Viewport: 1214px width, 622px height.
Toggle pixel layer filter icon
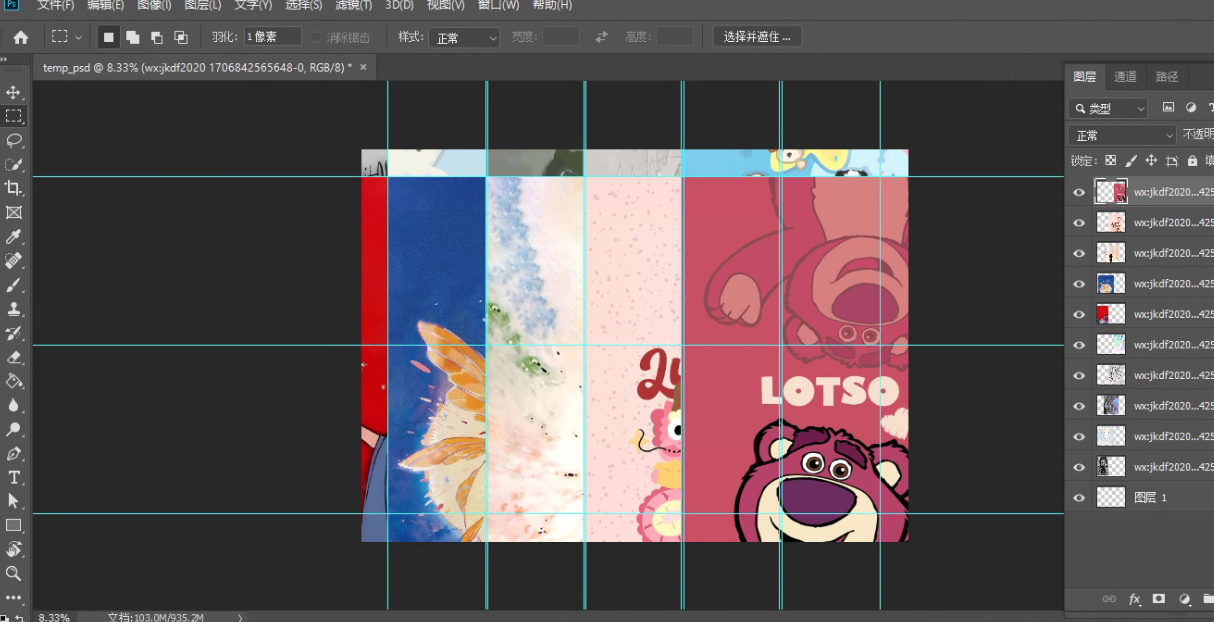1168,107
